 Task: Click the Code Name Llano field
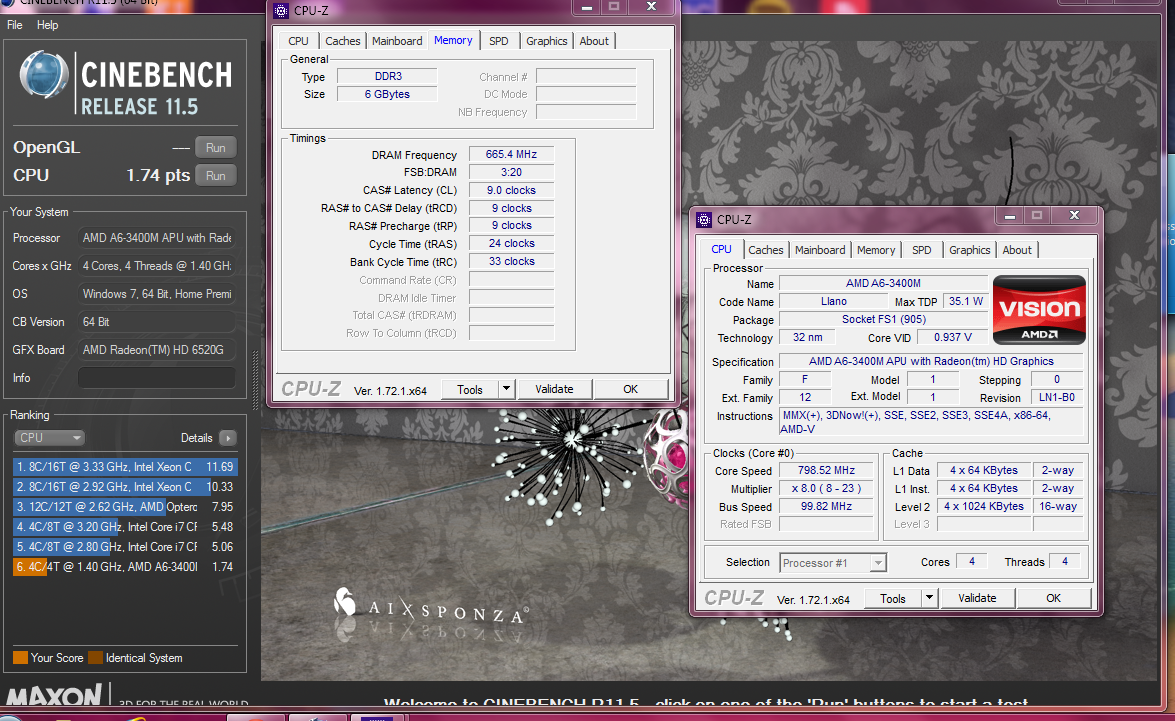coord(833,301)
